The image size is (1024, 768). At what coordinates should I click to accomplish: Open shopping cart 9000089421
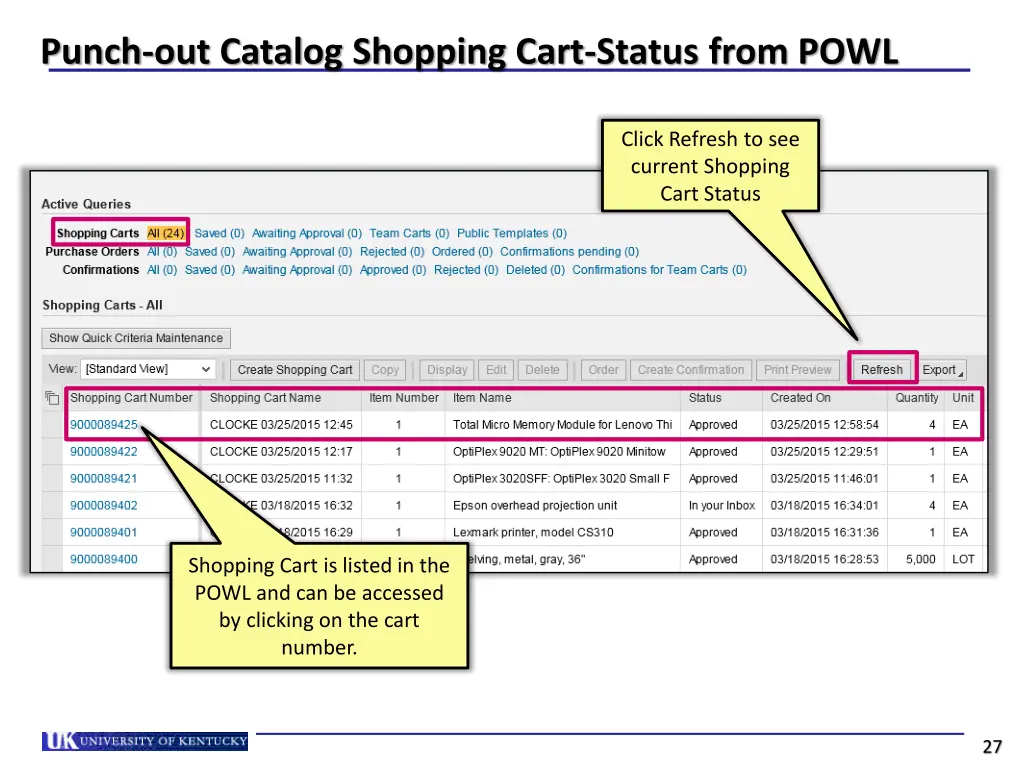[x=104, y=478]
